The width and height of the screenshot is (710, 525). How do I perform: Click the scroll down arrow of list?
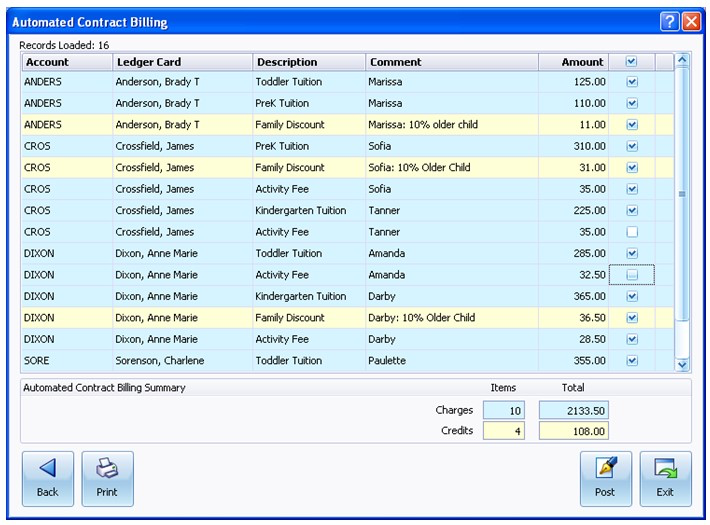tap(682, 364)
